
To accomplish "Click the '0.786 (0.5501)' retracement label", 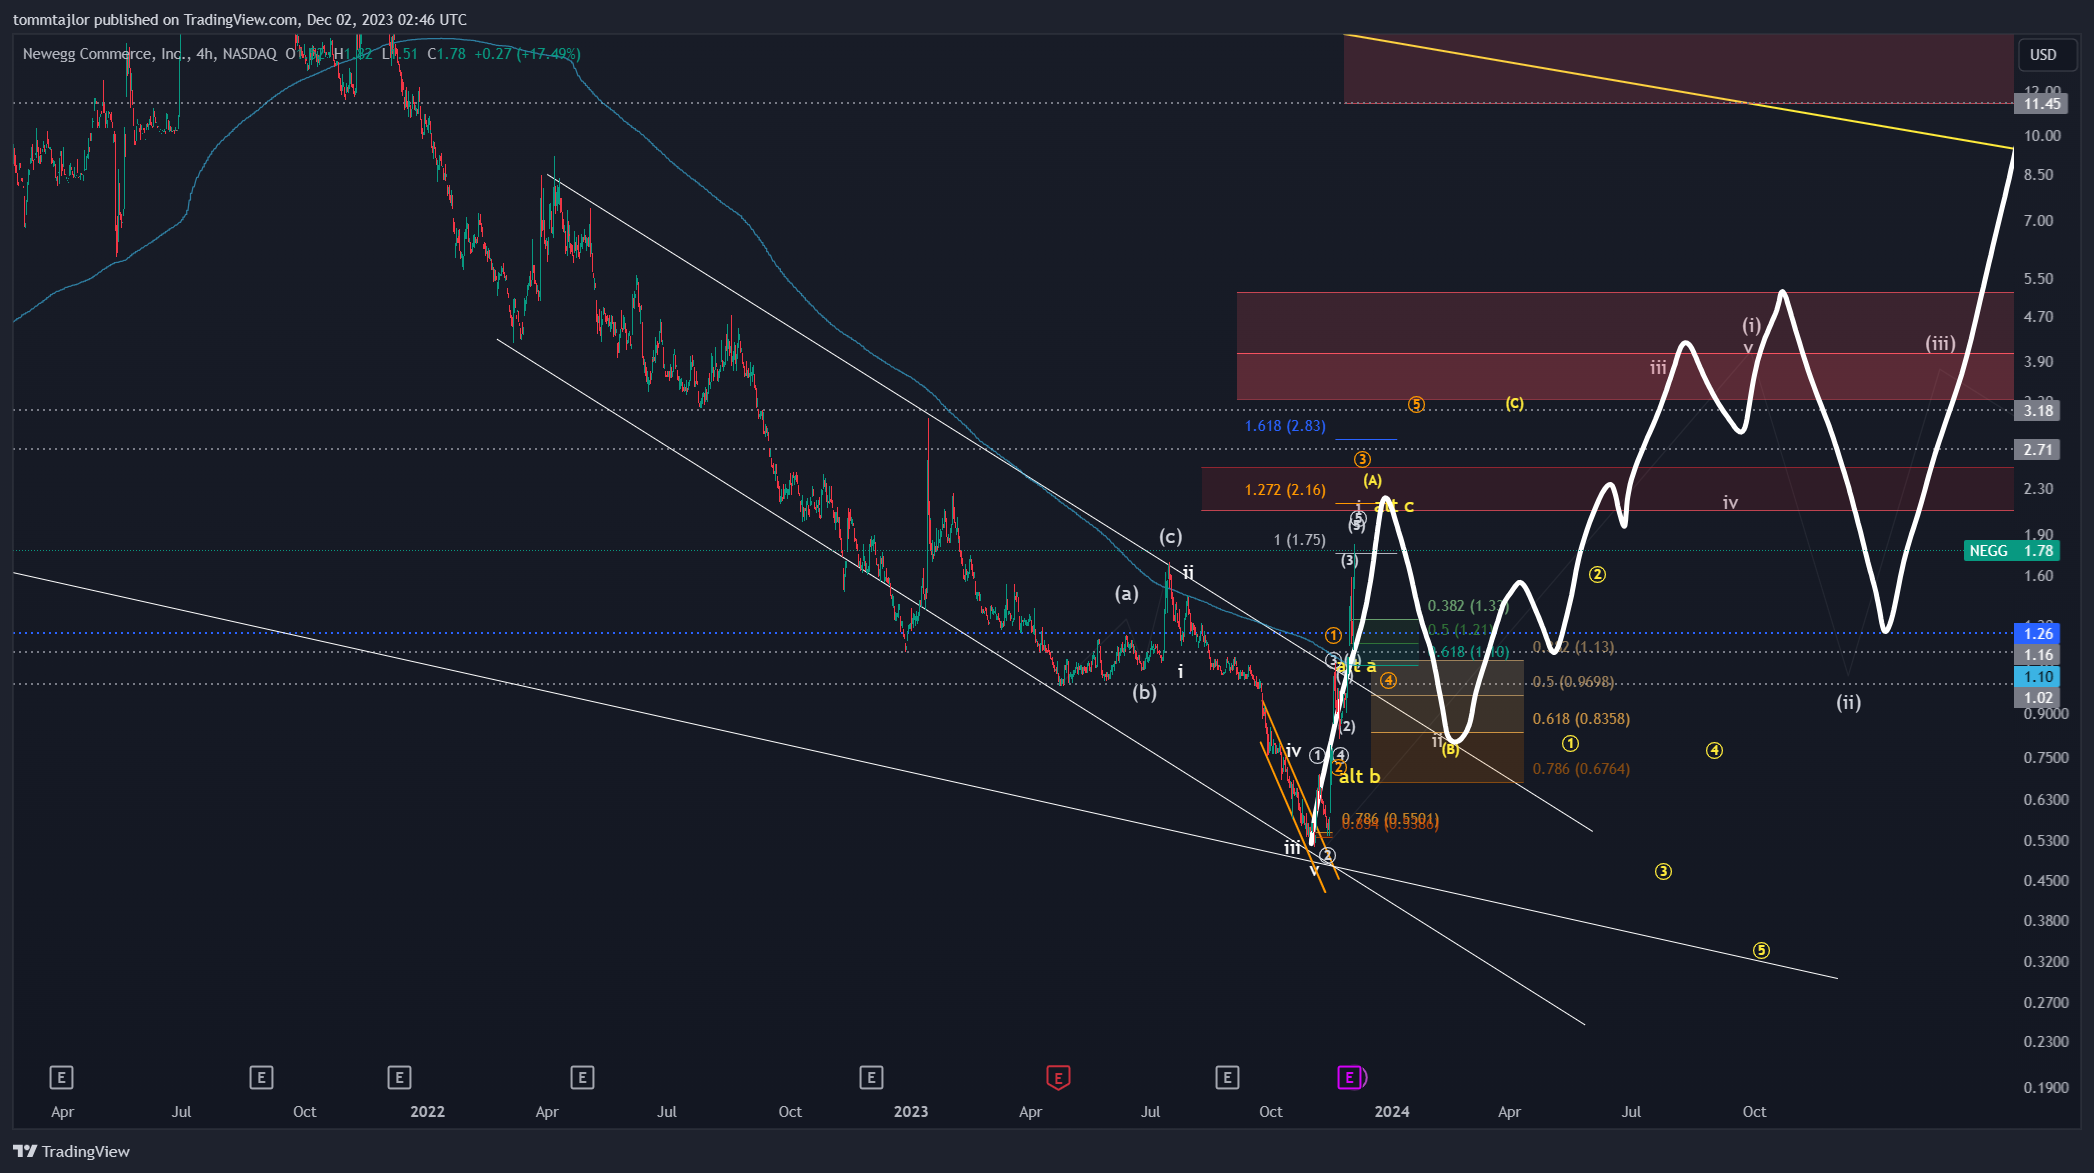I will 1390,818.
